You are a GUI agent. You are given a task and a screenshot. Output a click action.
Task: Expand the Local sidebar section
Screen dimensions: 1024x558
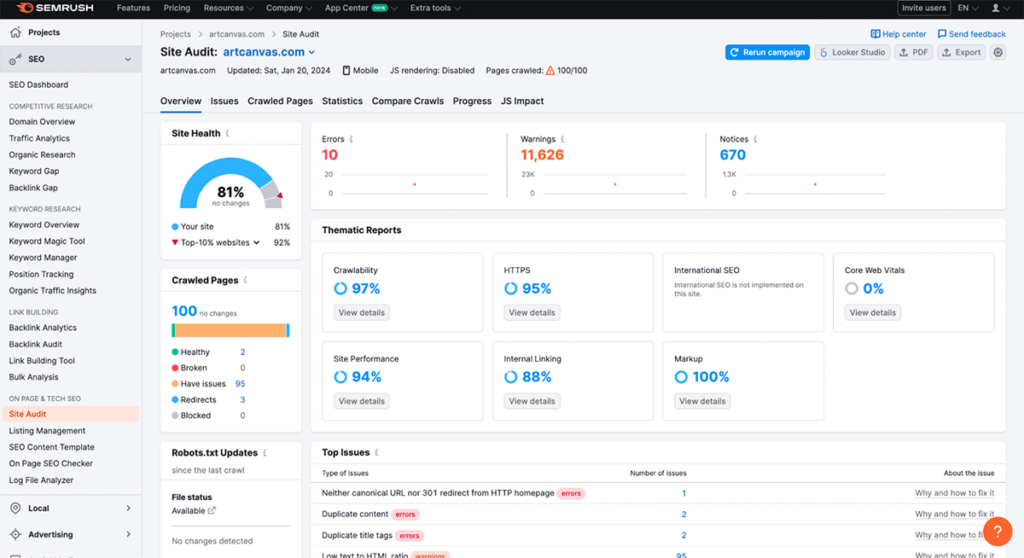pyautogui.click(x=128, y=508)
